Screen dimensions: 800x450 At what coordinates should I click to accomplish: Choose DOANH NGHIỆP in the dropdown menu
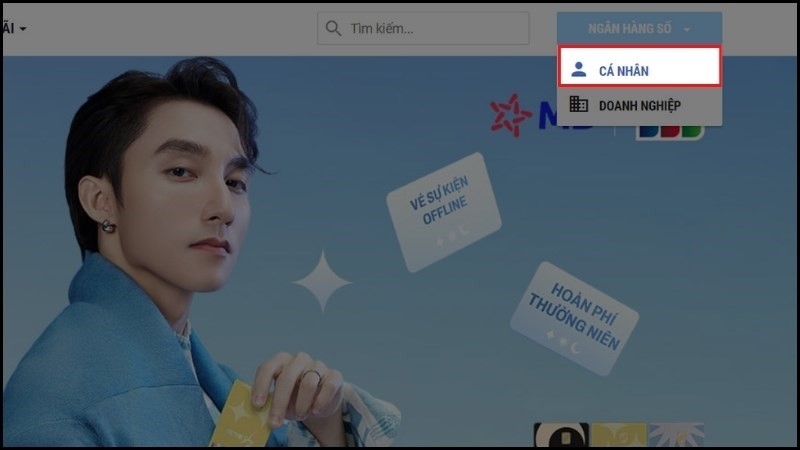coord(638,104)
